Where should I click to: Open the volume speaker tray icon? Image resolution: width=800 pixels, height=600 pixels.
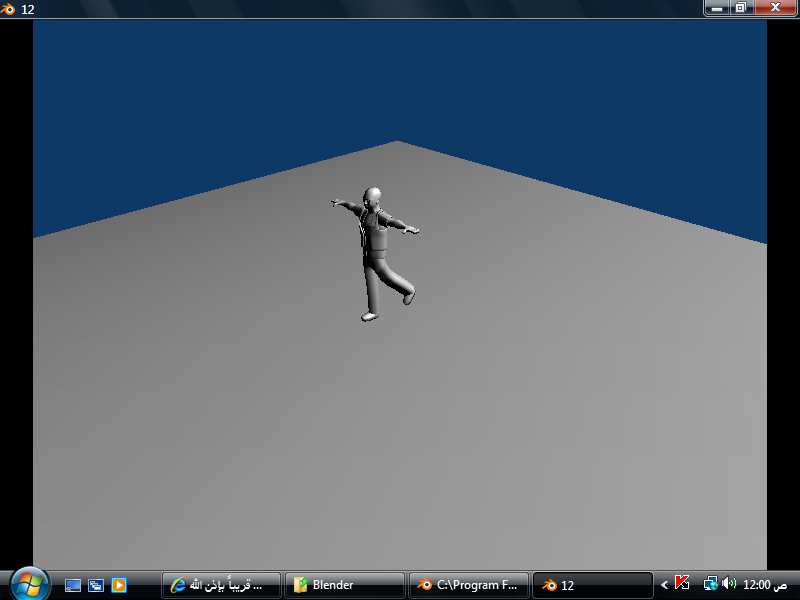pos(730,583)
